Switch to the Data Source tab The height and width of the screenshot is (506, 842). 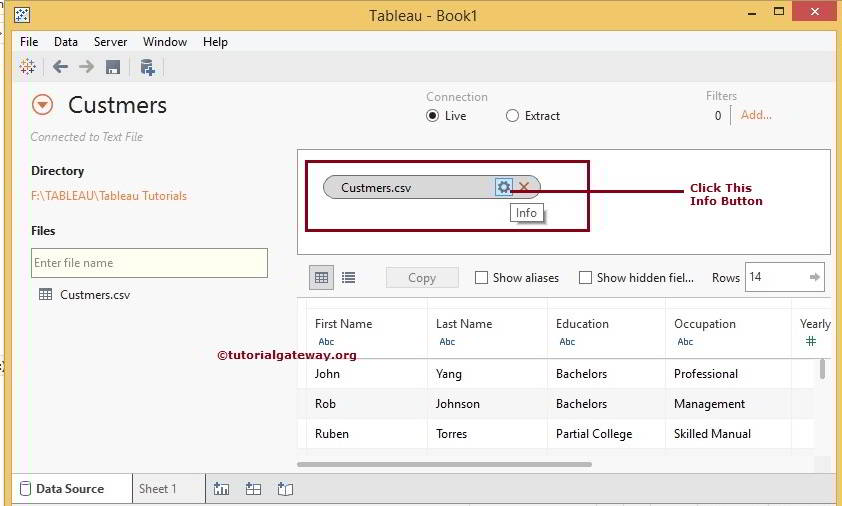pos(72,489)
